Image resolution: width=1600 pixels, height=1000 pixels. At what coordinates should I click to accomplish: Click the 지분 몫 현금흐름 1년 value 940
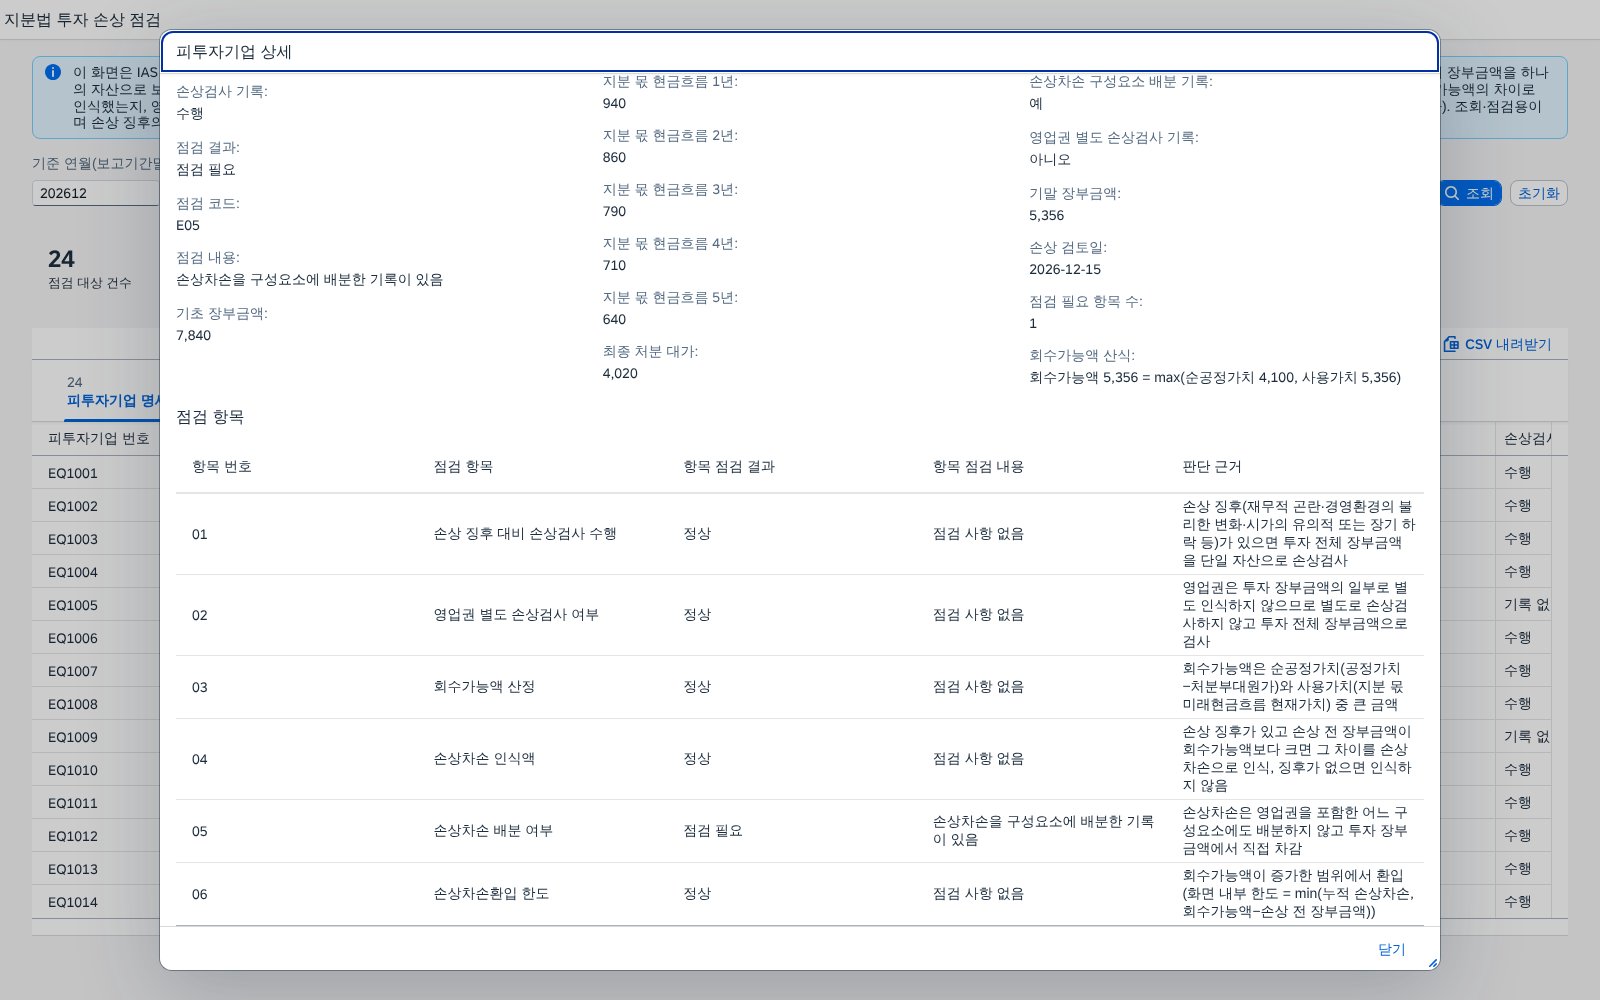tap(614, 103)
